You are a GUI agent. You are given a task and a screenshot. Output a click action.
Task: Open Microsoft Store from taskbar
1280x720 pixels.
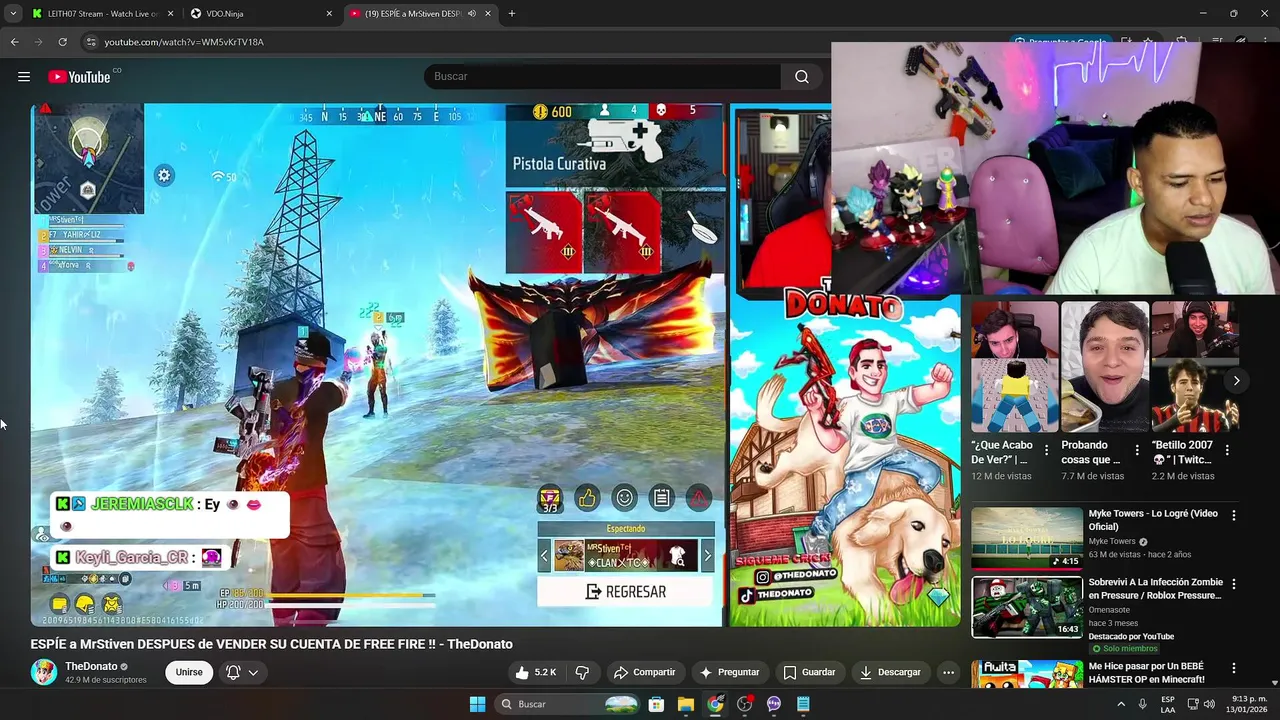click(657, 704)
